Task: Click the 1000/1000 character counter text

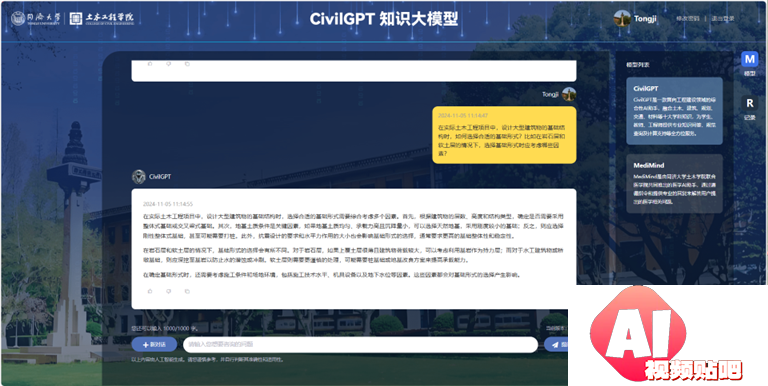Action: coord(164,328)
